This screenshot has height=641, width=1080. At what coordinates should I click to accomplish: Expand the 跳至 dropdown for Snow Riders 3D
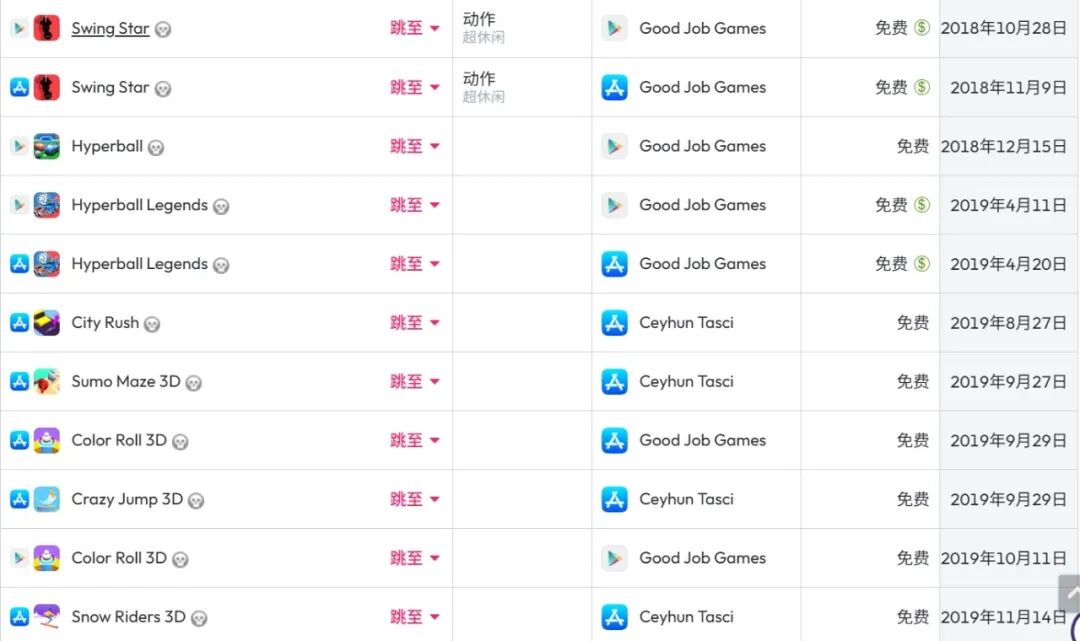pos(415,617)
